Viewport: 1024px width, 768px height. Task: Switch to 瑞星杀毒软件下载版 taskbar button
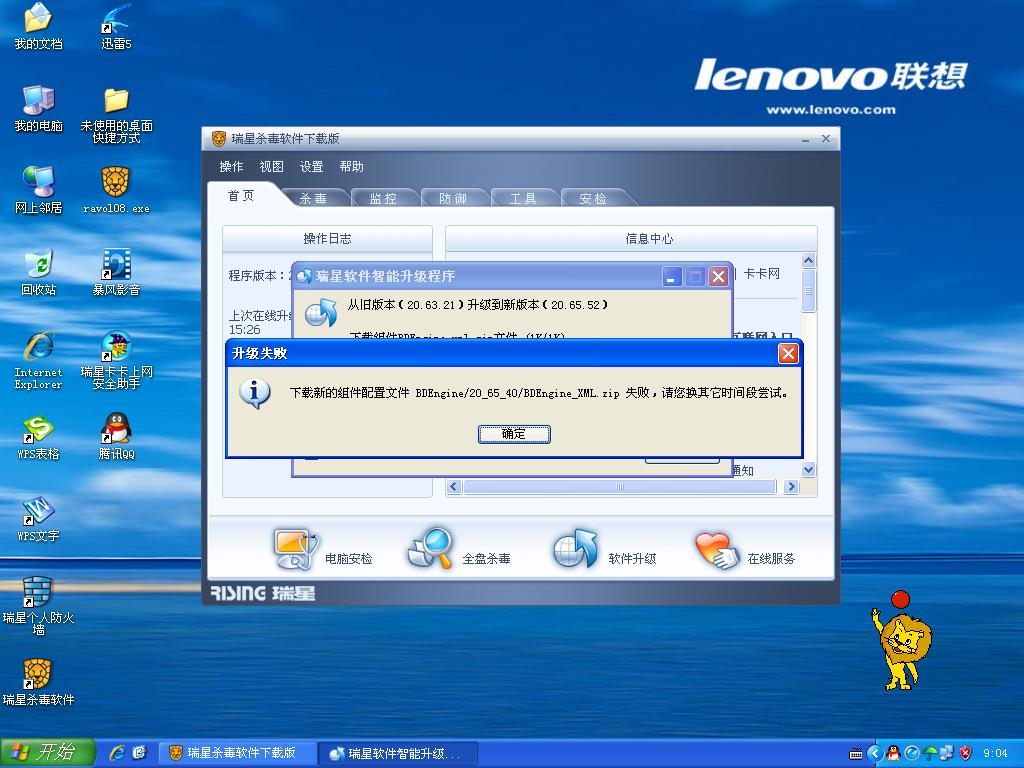[x=238, y=753]
